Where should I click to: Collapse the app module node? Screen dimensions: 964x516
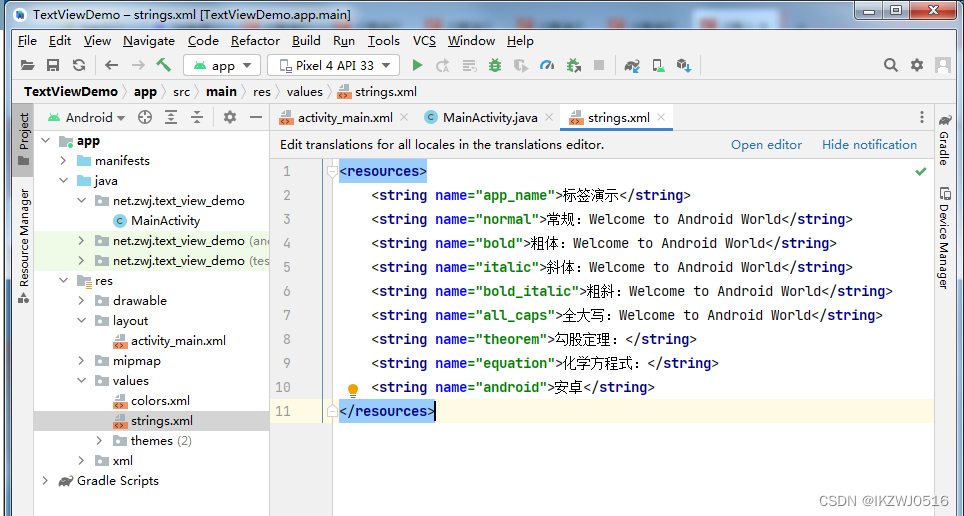pyautogui.click(x=46, y=141)
